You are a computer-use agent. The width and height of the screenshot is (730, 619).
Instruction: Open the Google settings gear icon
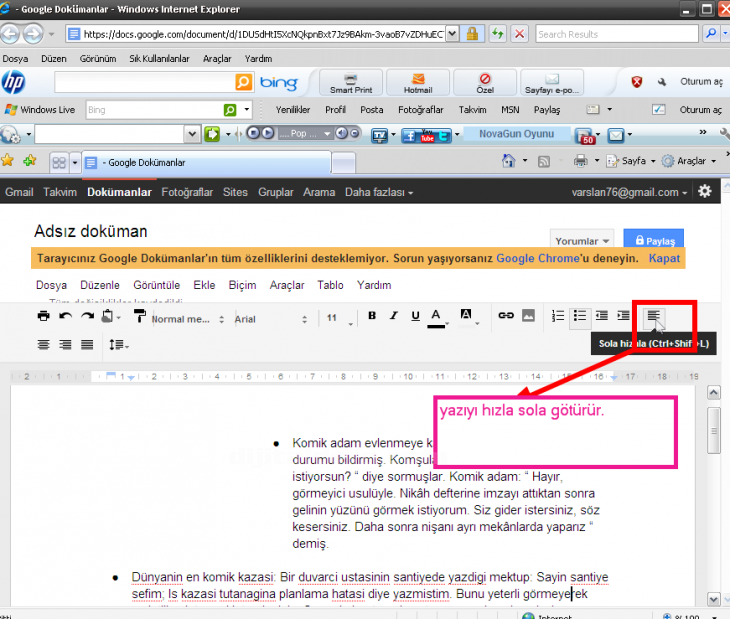pyautogui.click(x=705, y=192)
